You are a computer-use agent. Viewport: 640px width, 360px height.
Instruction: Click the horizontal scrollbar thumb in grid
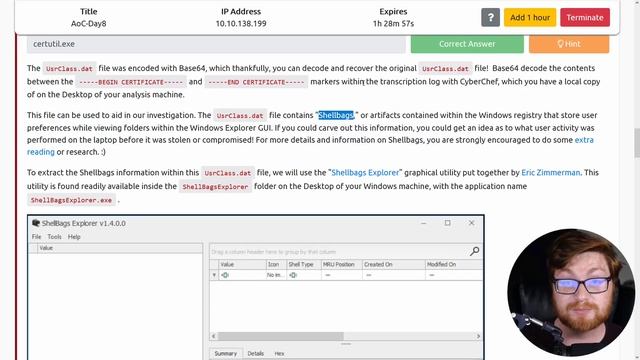pyautogui.click(x=280, y=336)
